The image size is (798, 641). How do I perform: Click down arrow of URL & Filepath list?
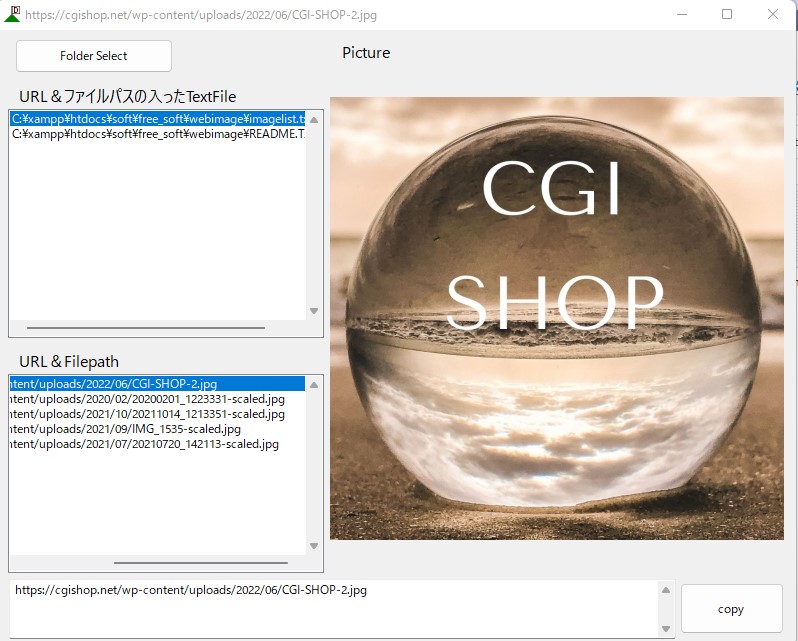tap(314, 546)
